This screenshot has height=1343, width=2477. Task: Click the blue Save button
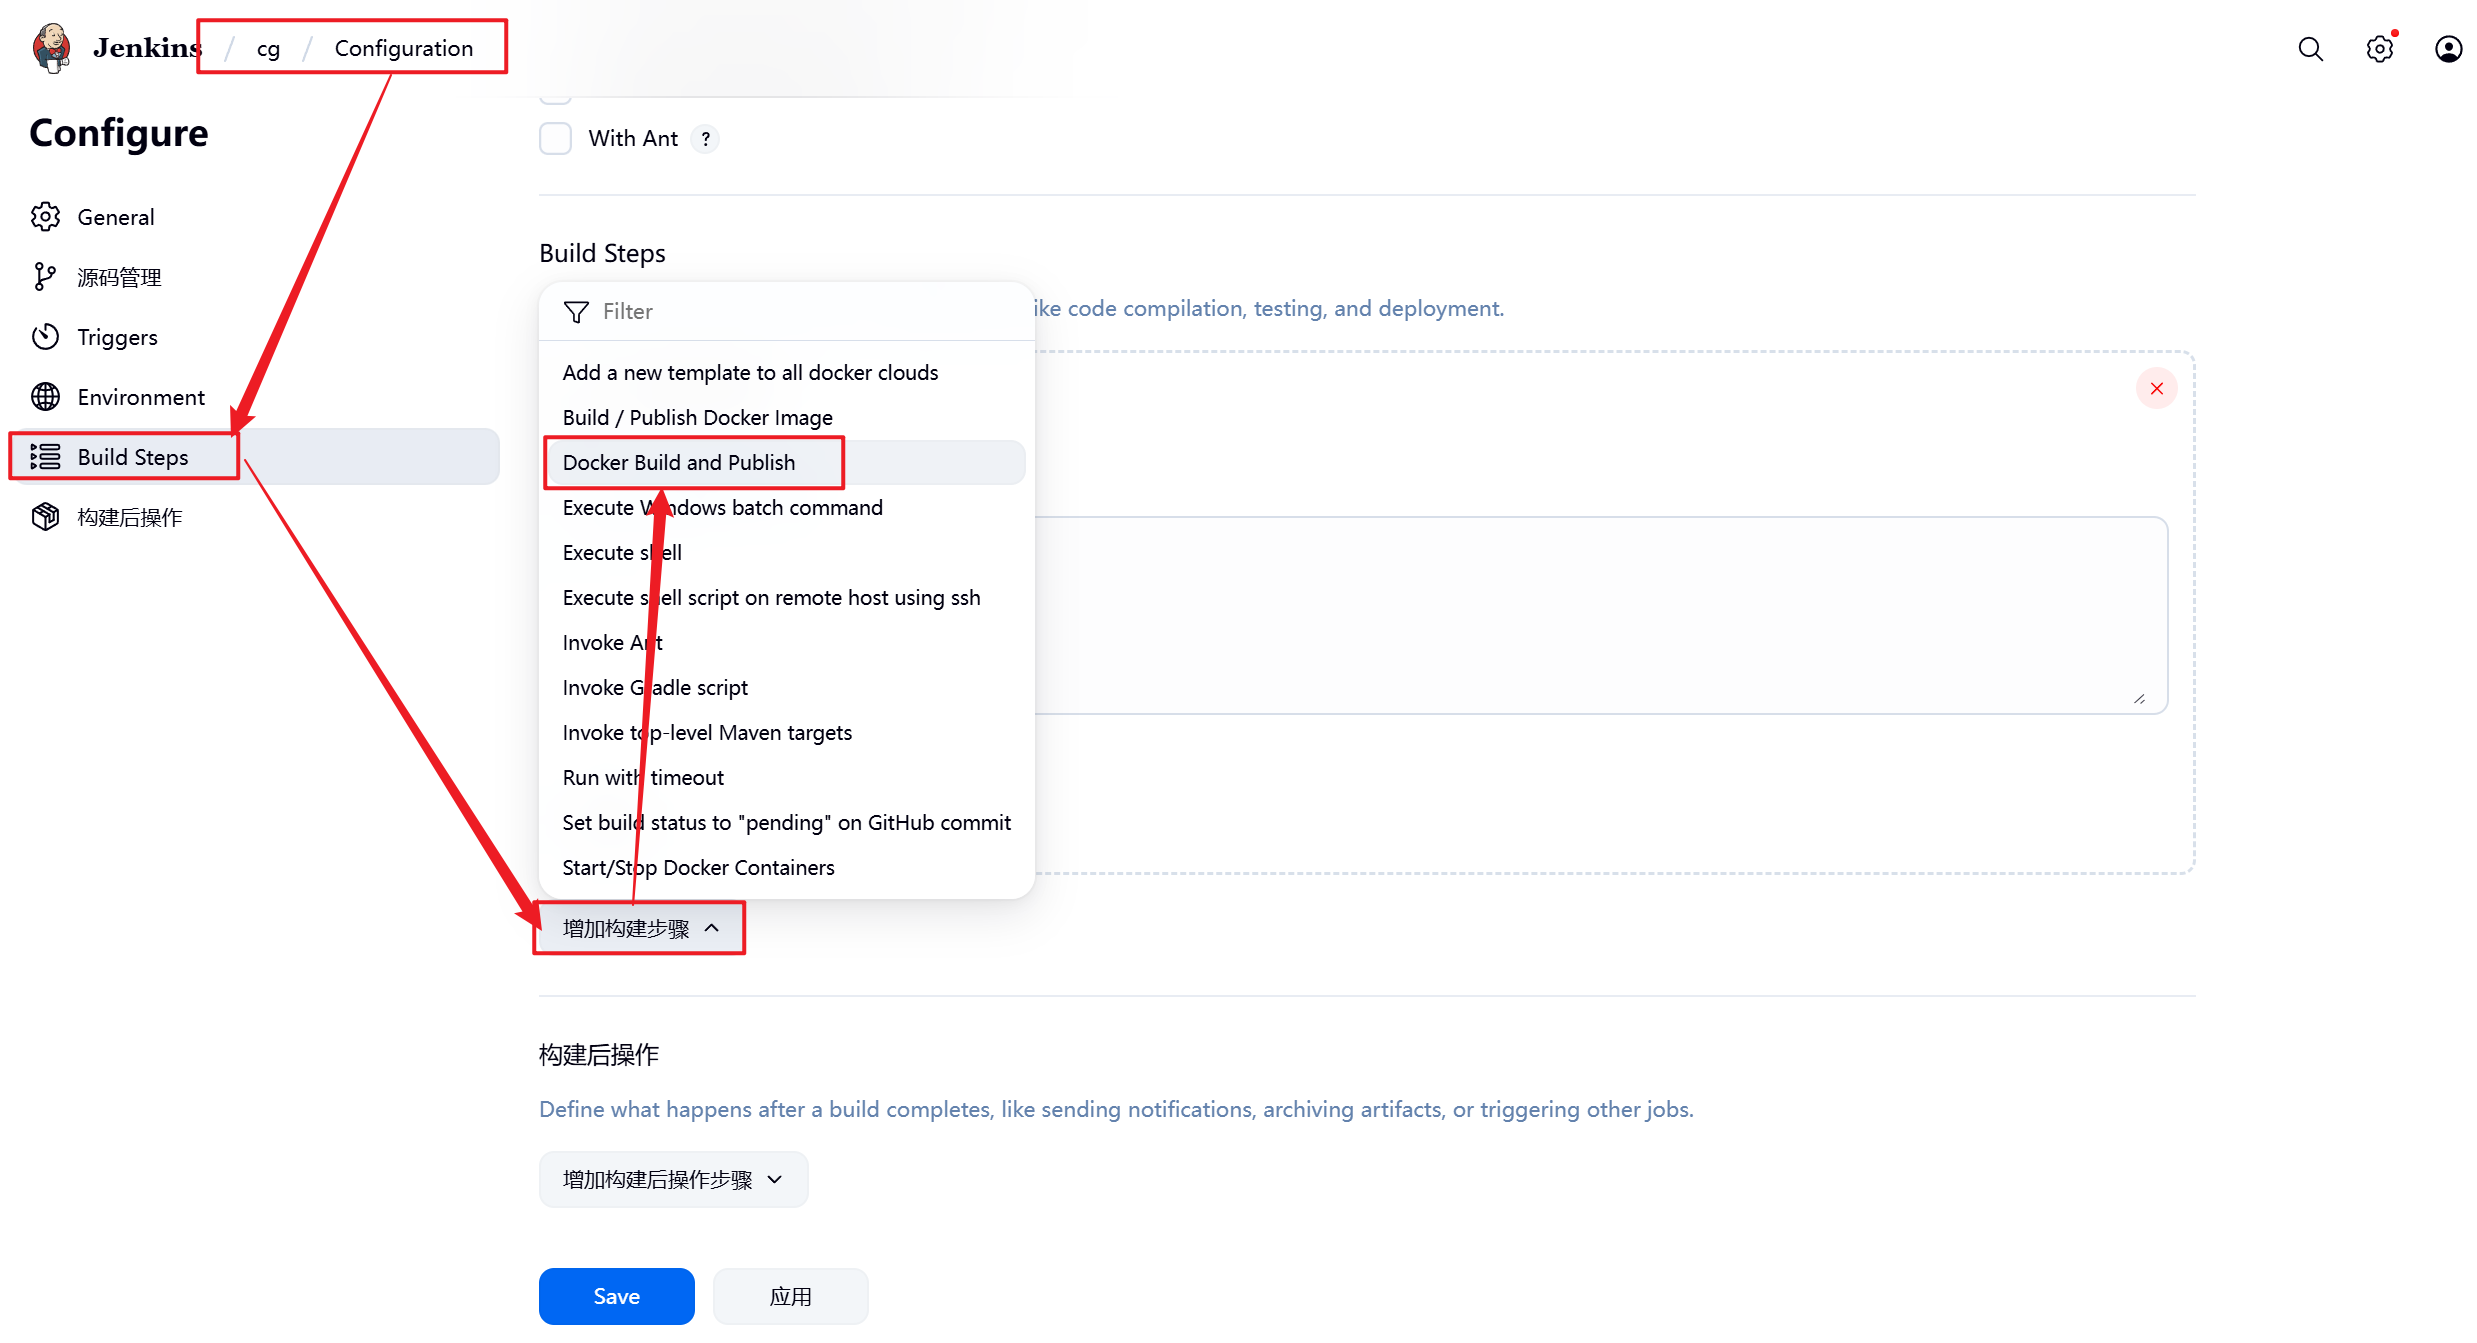pos(616,1296)
